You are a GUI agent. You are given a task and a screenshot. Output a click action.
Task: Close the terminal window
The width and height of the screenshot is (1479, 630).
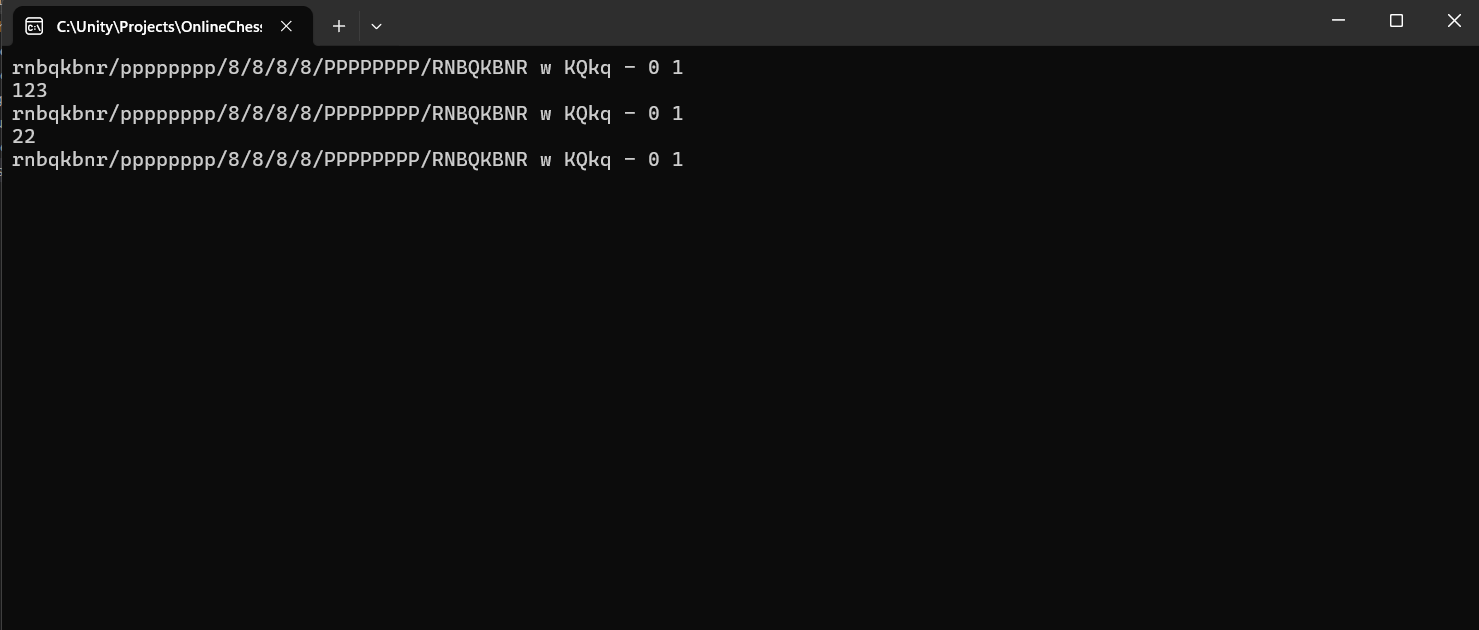1453,21
